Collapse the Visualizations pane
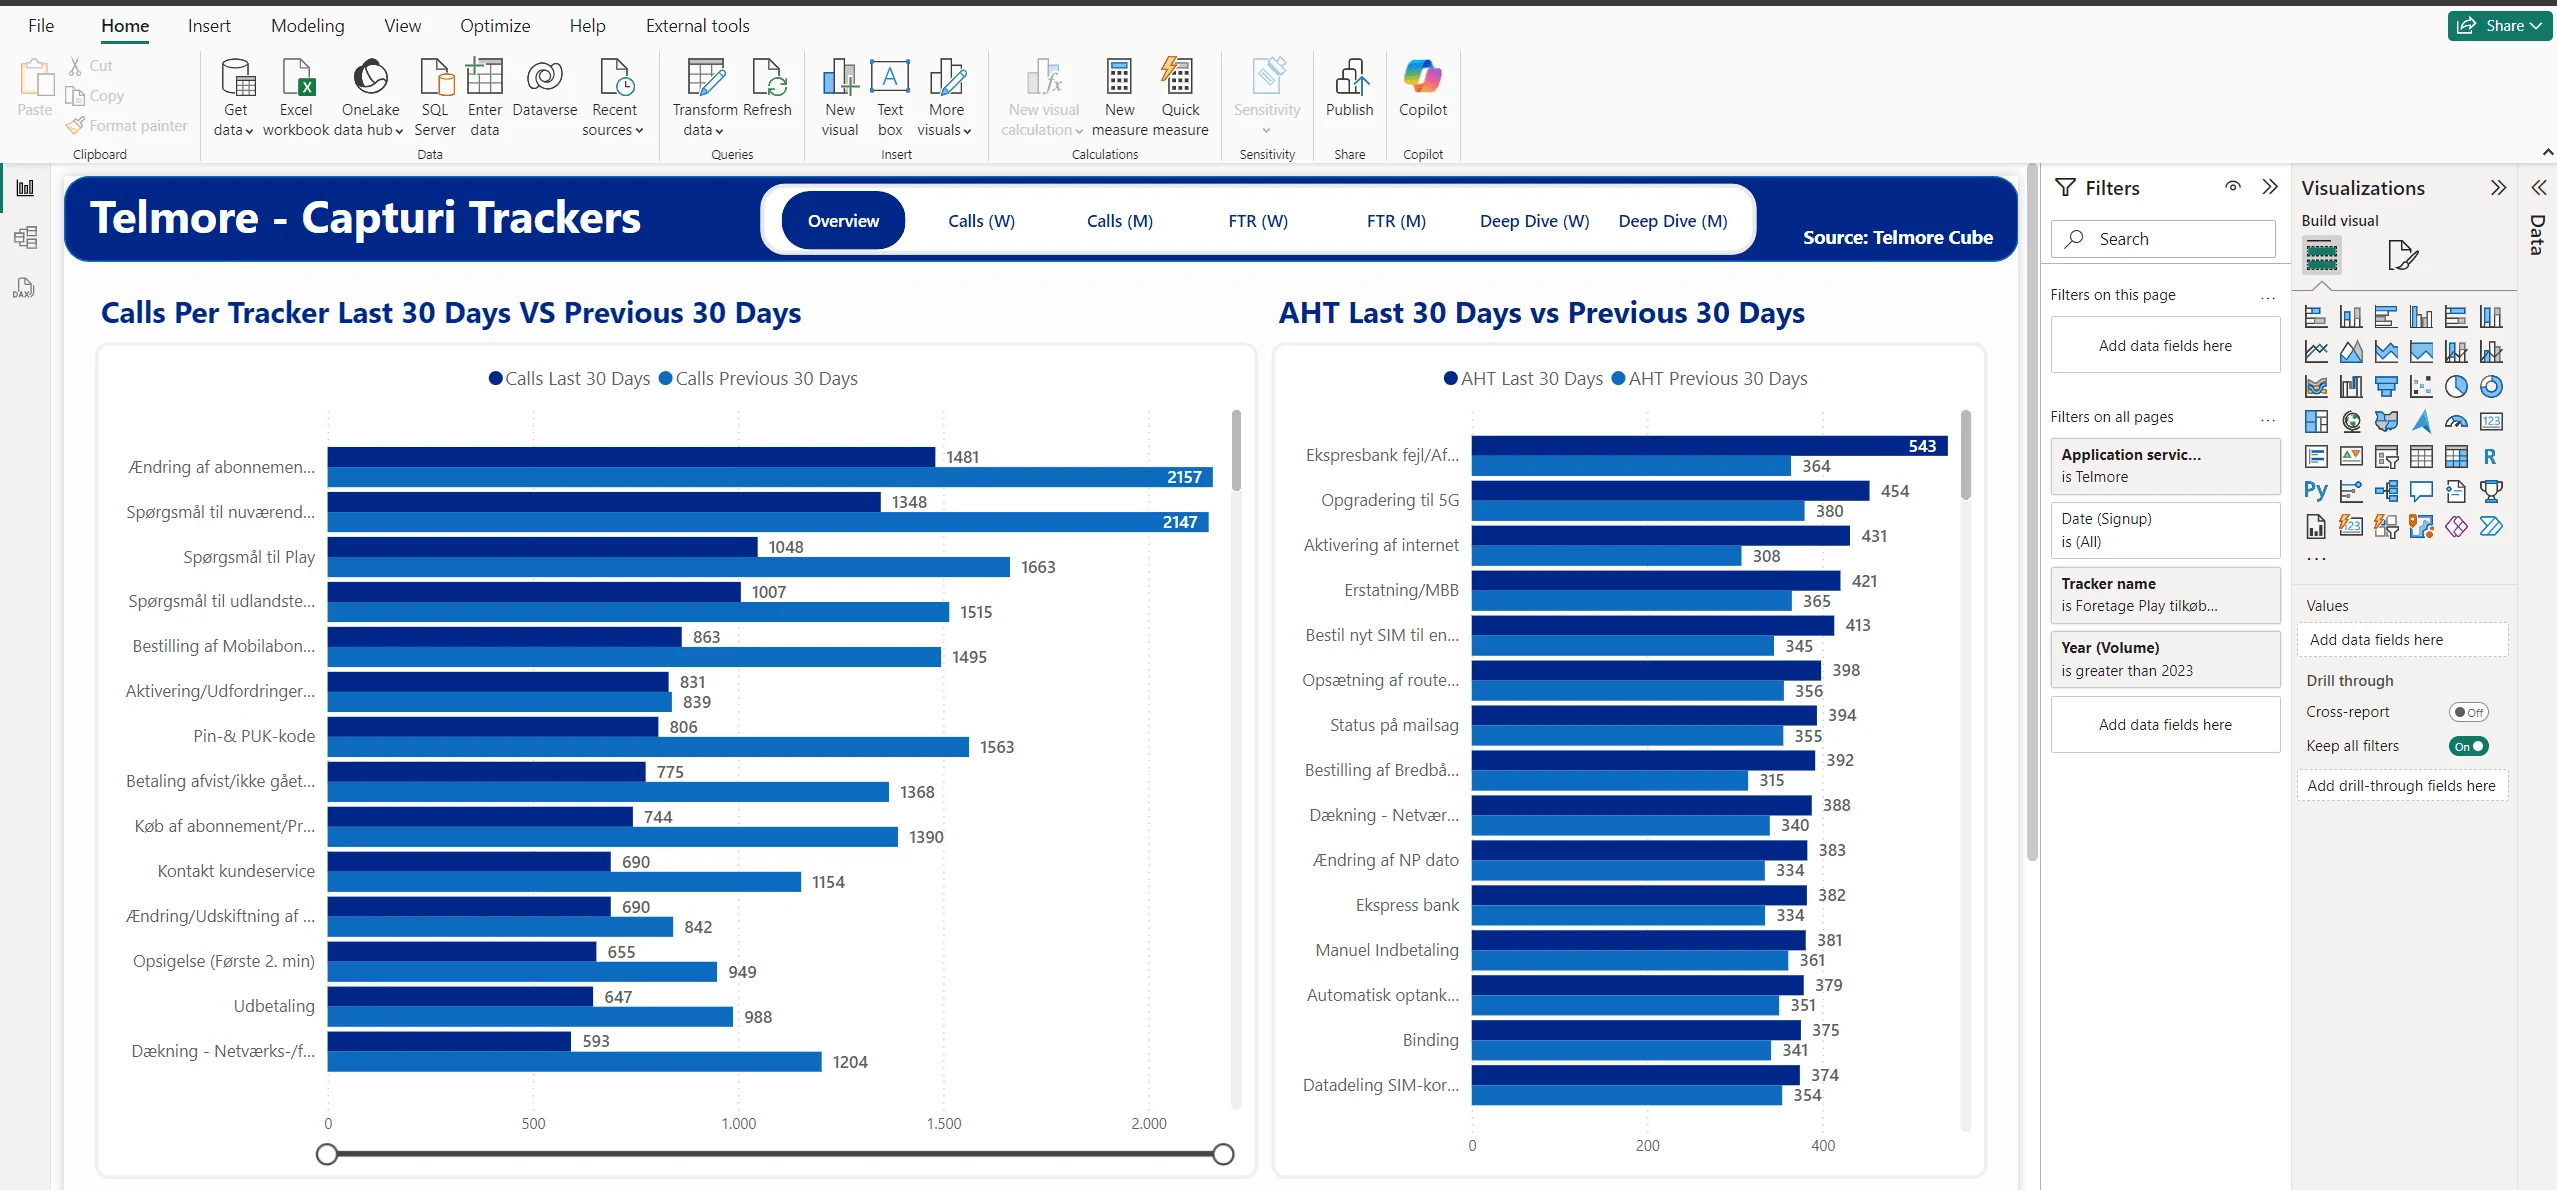The height and width of the screenshot is (1190, 2557). 2498,188
